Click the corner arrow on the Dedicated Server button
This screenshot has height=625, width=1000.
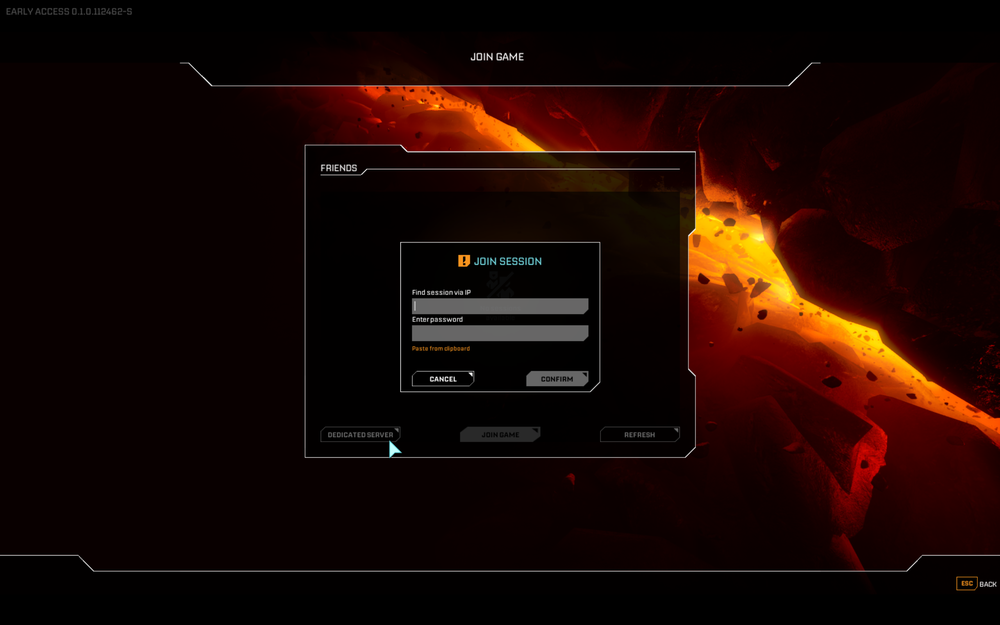coord(397,428)
